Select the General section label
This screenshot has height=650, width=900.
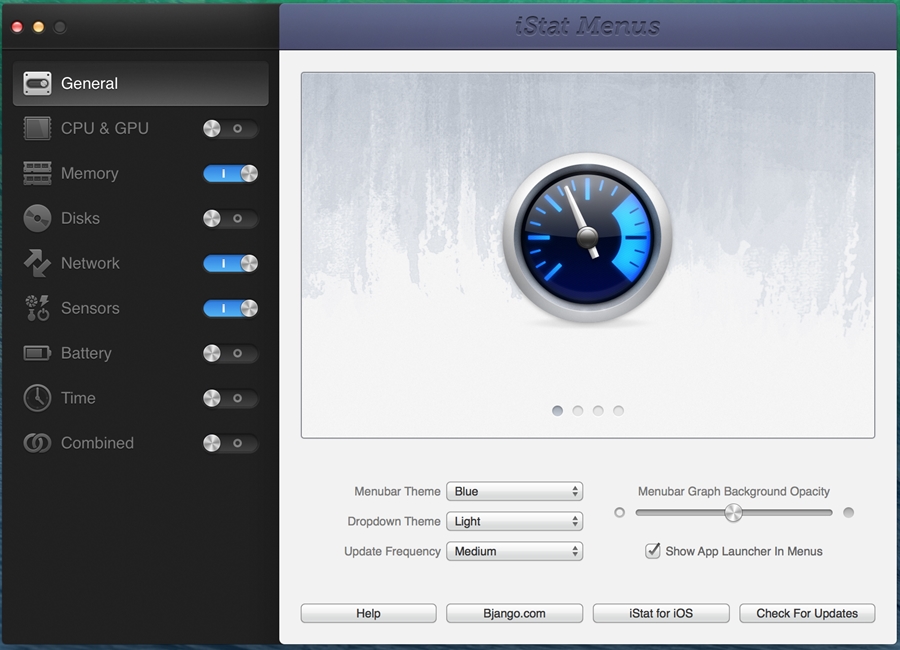pyautogui.click(x=89, y=83)
